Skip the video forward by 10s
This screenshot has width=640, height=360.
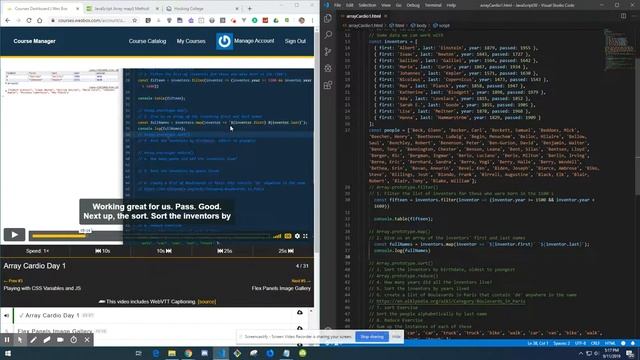[164, 251]
